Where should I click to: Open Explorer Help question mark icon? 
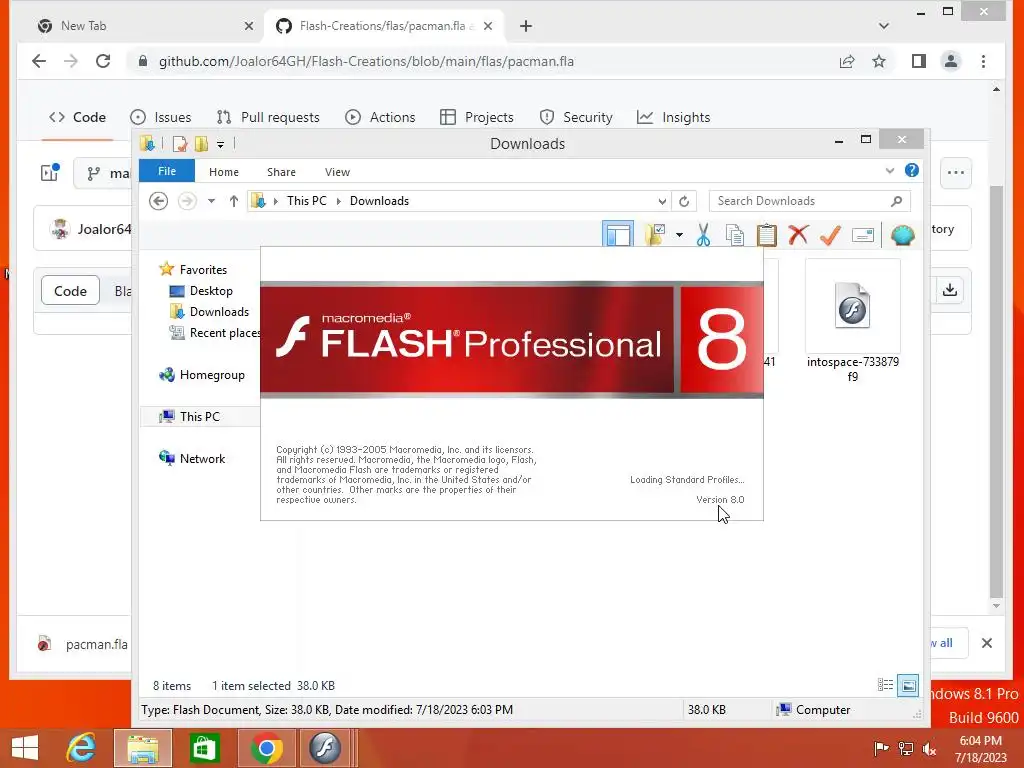pos(912,170)
